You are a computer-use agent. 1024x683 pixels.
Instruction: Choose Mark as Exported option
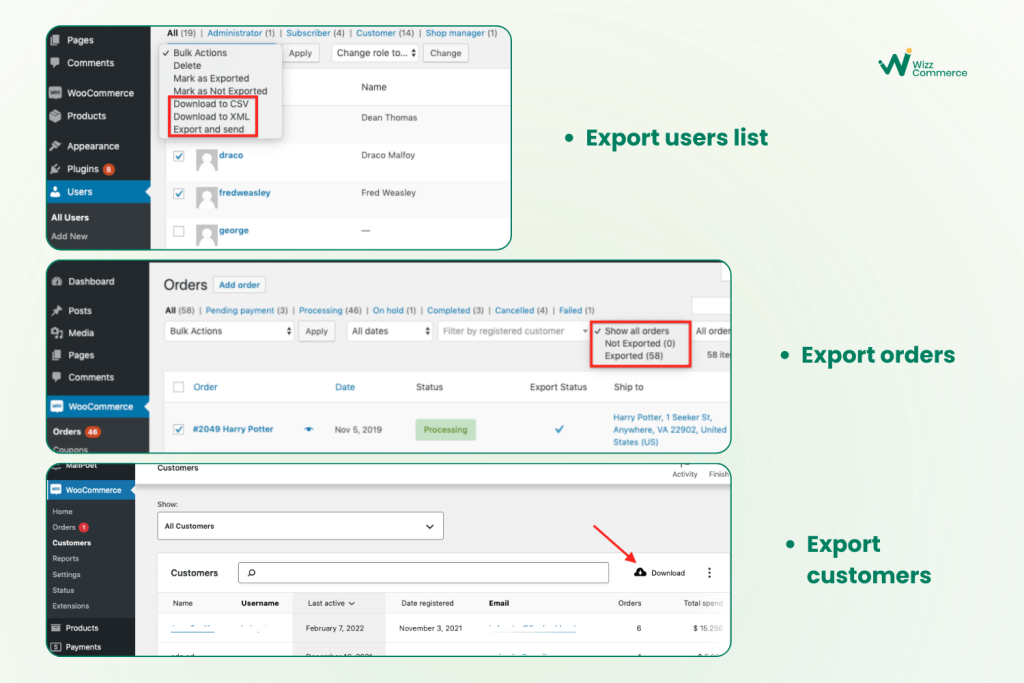pyautogui.click(x=211, y=78)
